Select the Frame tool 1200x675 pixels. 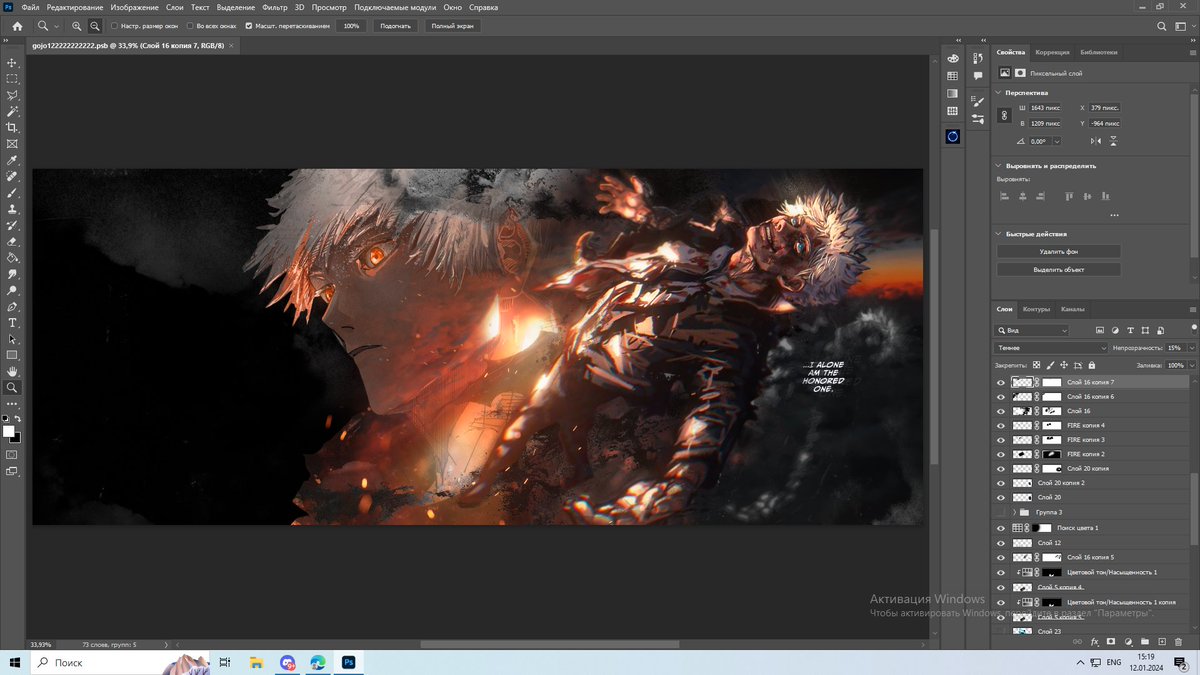pyautogui.click(x=12, y=143)
